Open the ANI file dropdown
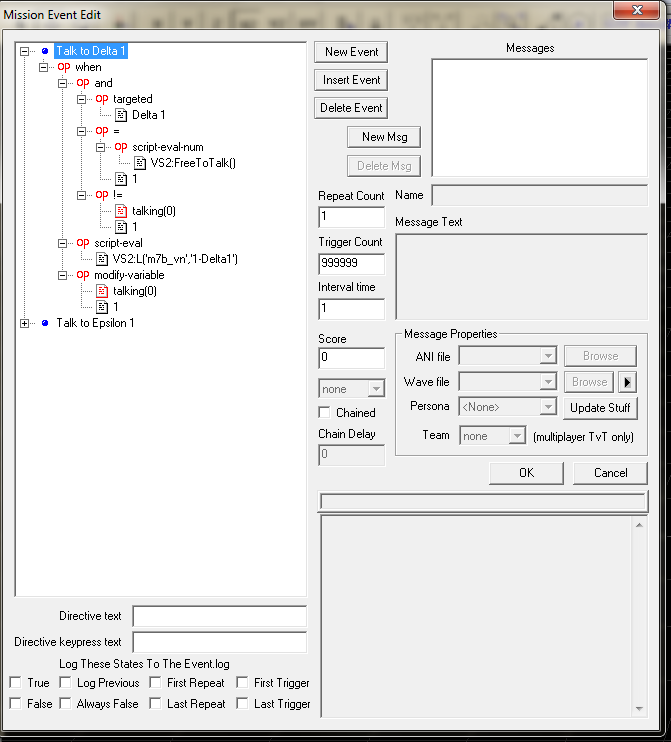 (x=548, y=356)
